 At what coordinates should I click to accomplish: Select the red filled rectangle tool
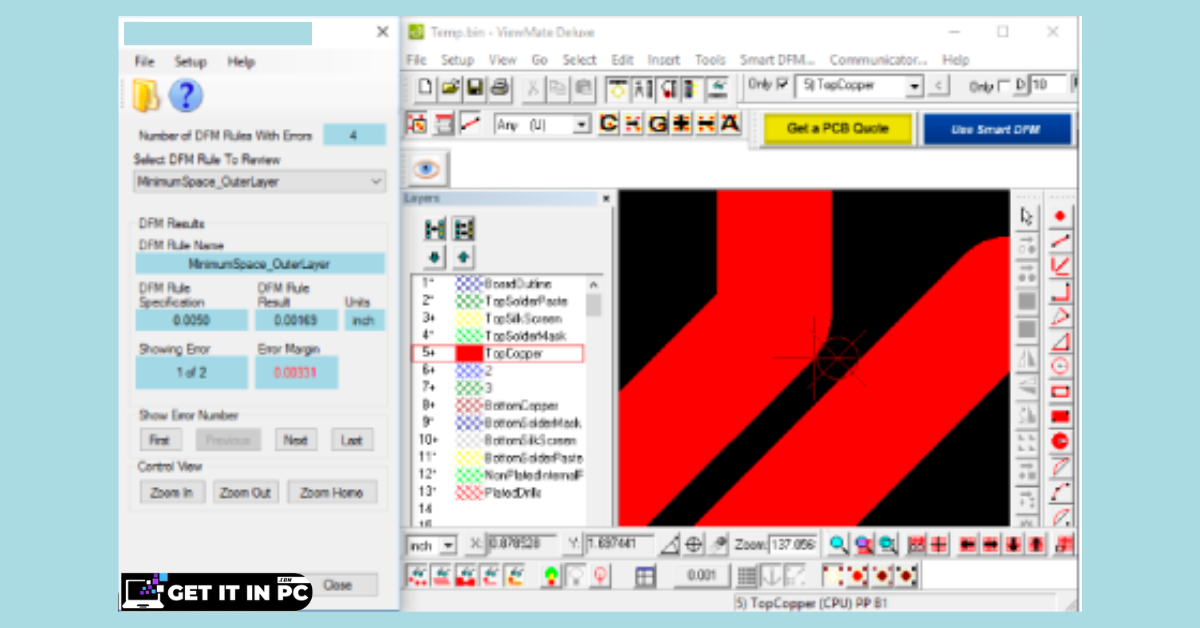click(1061, 416)
